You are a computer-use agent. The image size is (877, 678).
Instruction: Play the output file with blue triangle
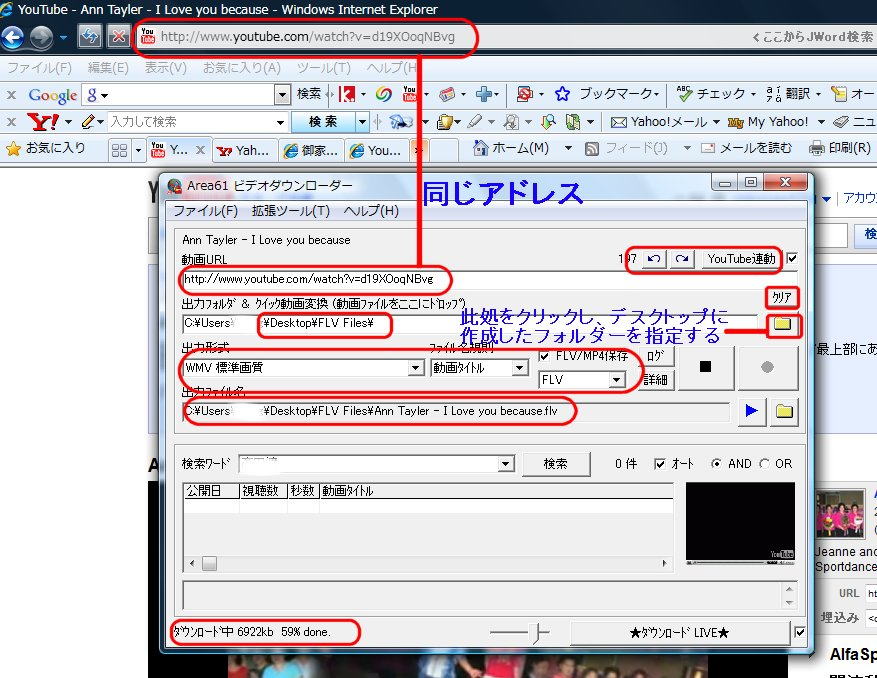pos(751,411)
